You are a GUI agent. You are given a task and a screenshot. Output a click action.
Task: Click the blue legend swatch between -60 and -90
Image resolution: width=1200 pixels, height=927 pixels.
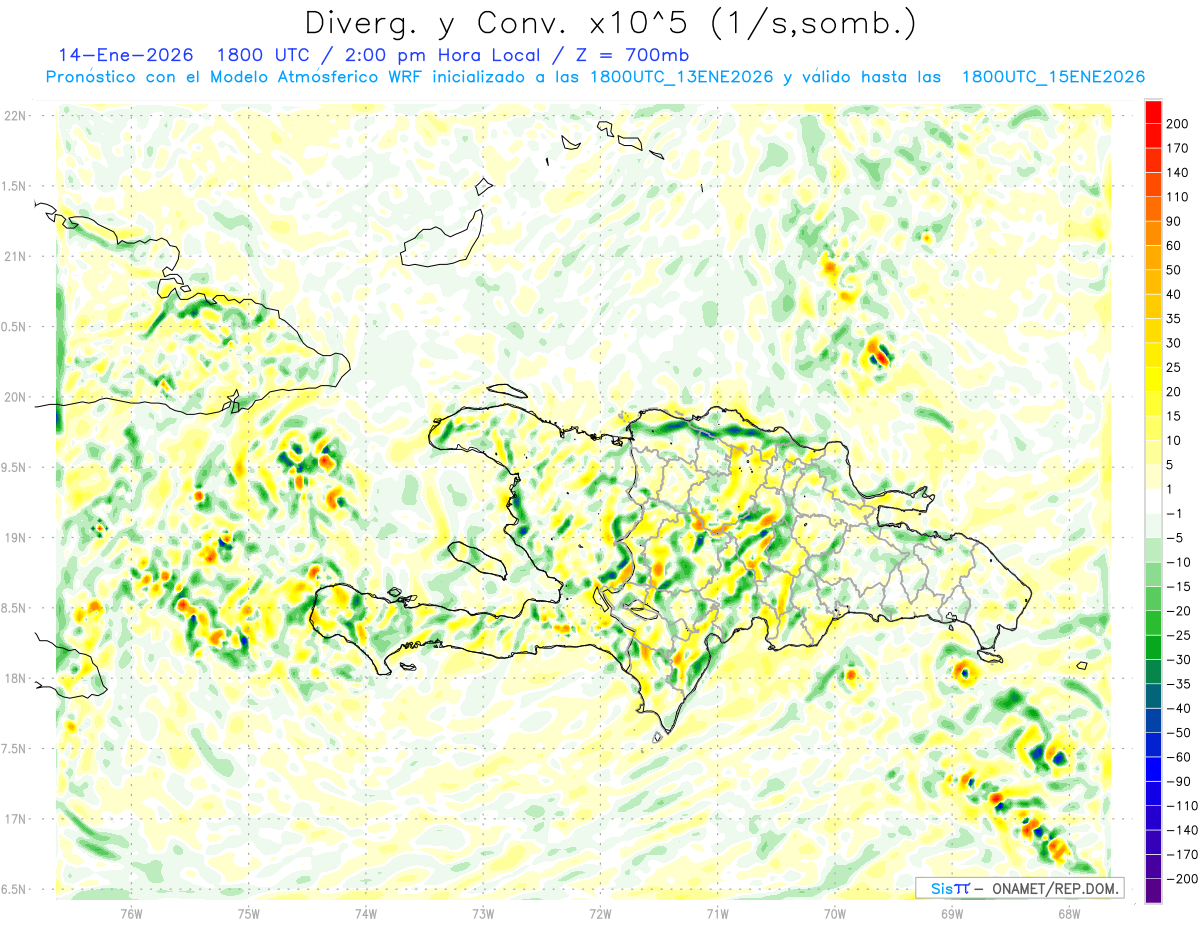click(1153, 770)
